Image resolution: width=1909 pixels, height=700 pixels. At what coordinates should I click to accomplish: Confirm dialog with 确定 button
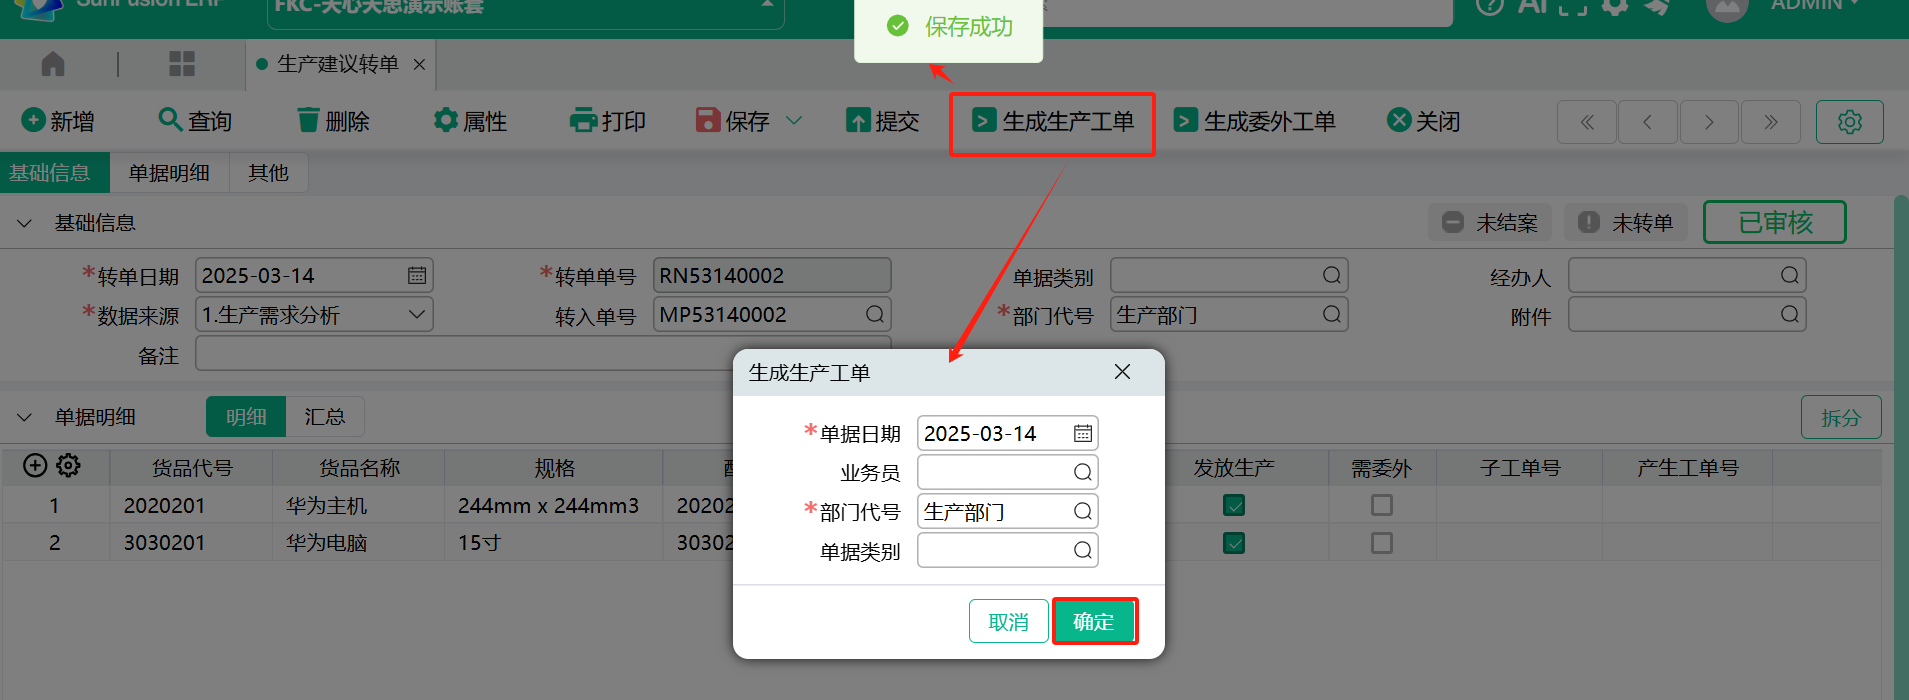(x=1094, y=622)
